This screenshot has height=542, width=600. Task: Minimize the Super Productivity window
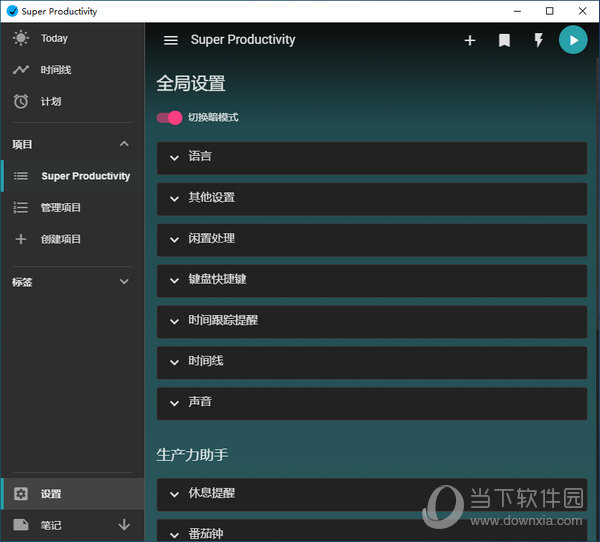coord(517,11)
